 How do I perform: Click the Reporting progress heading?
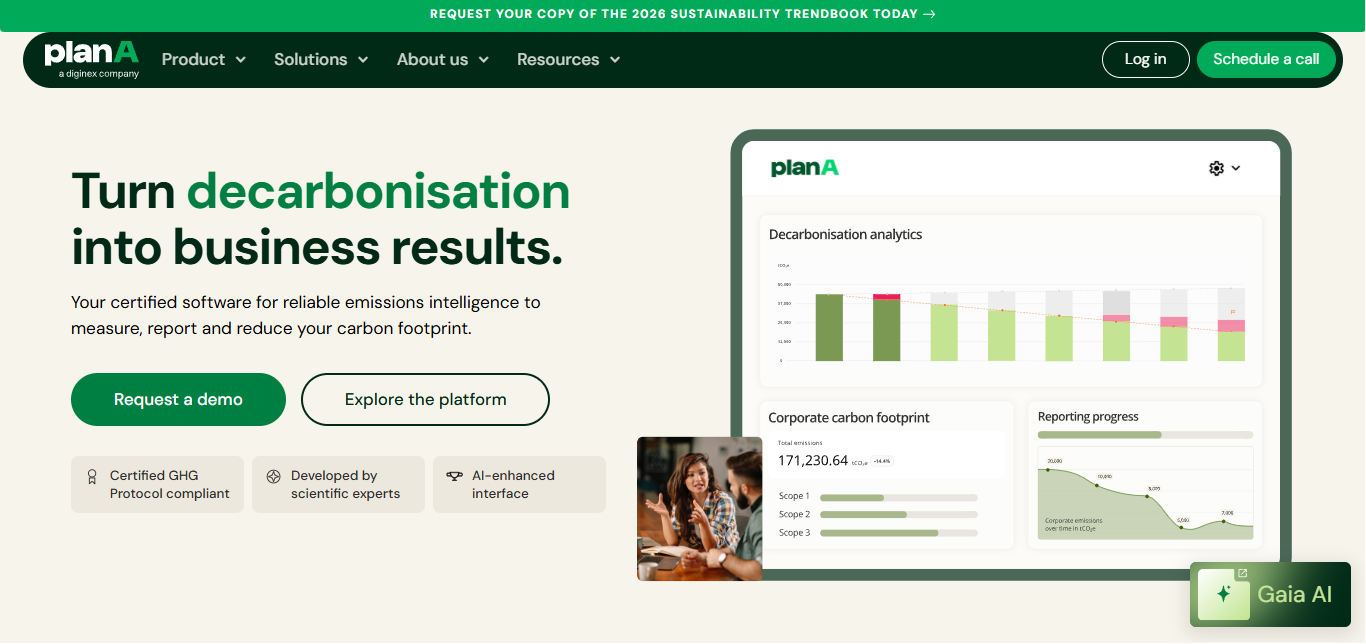pyautogui.click(x=1088, y=417)
